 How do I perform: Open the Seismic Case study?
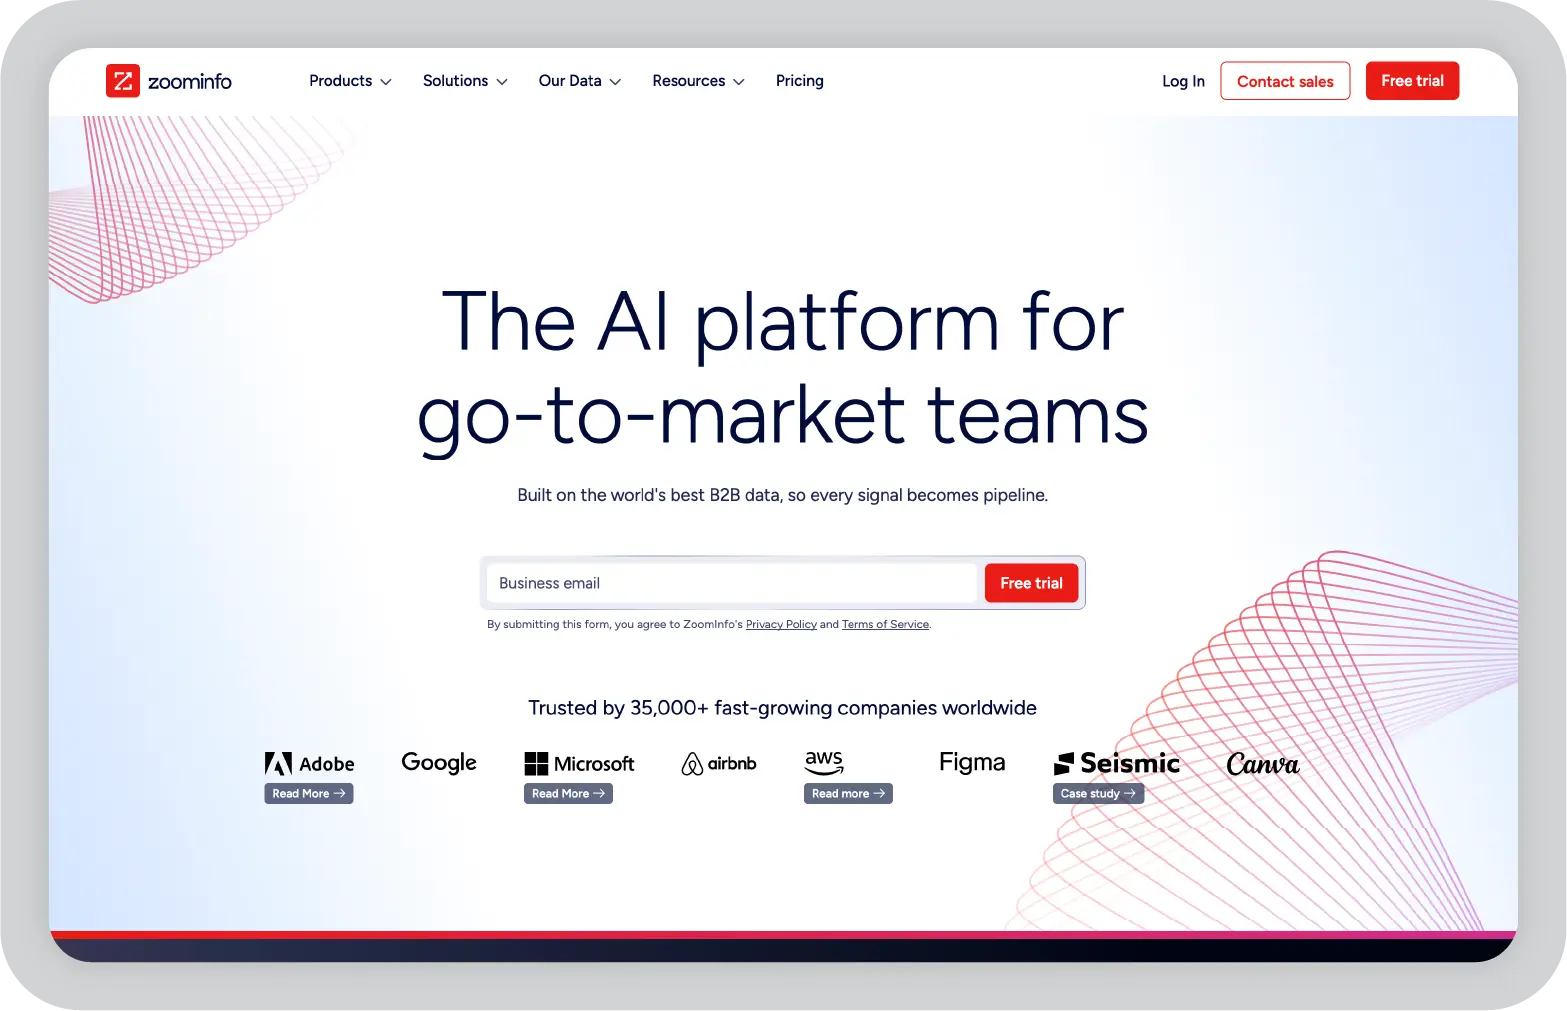coord(1098,793)
